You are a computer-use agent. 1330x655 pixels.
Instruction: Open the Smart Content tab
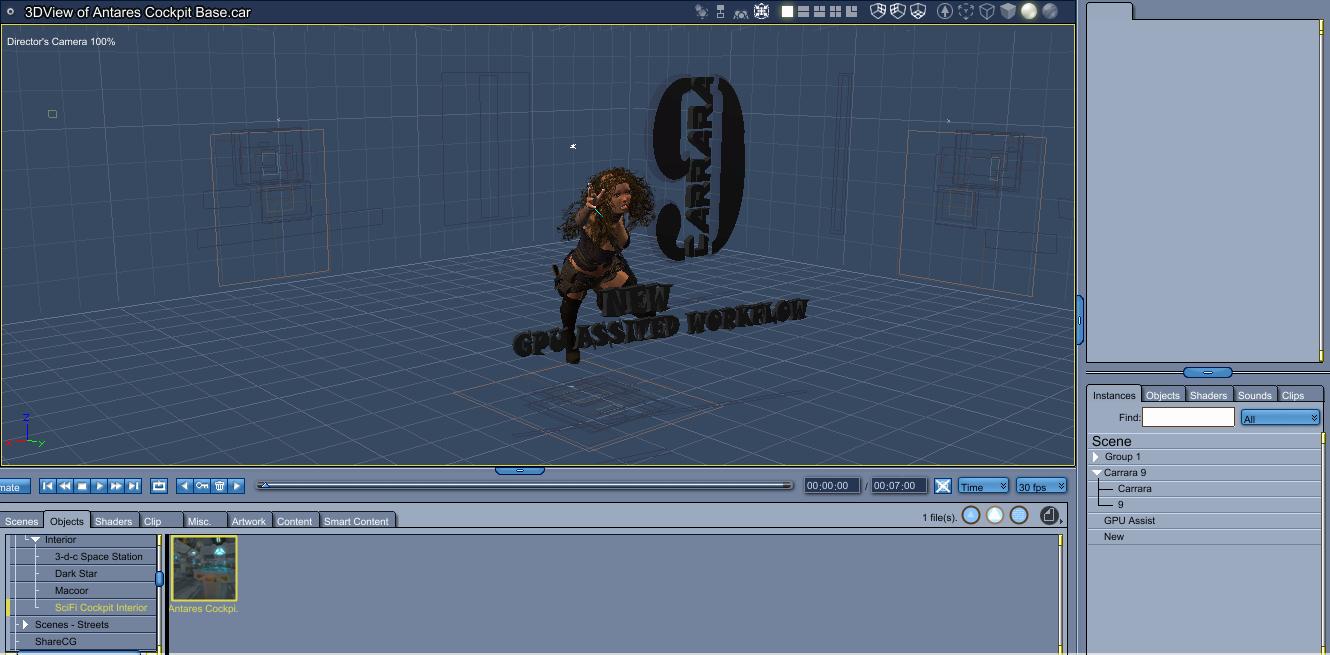pyautogui.click(x=356, y=521)
